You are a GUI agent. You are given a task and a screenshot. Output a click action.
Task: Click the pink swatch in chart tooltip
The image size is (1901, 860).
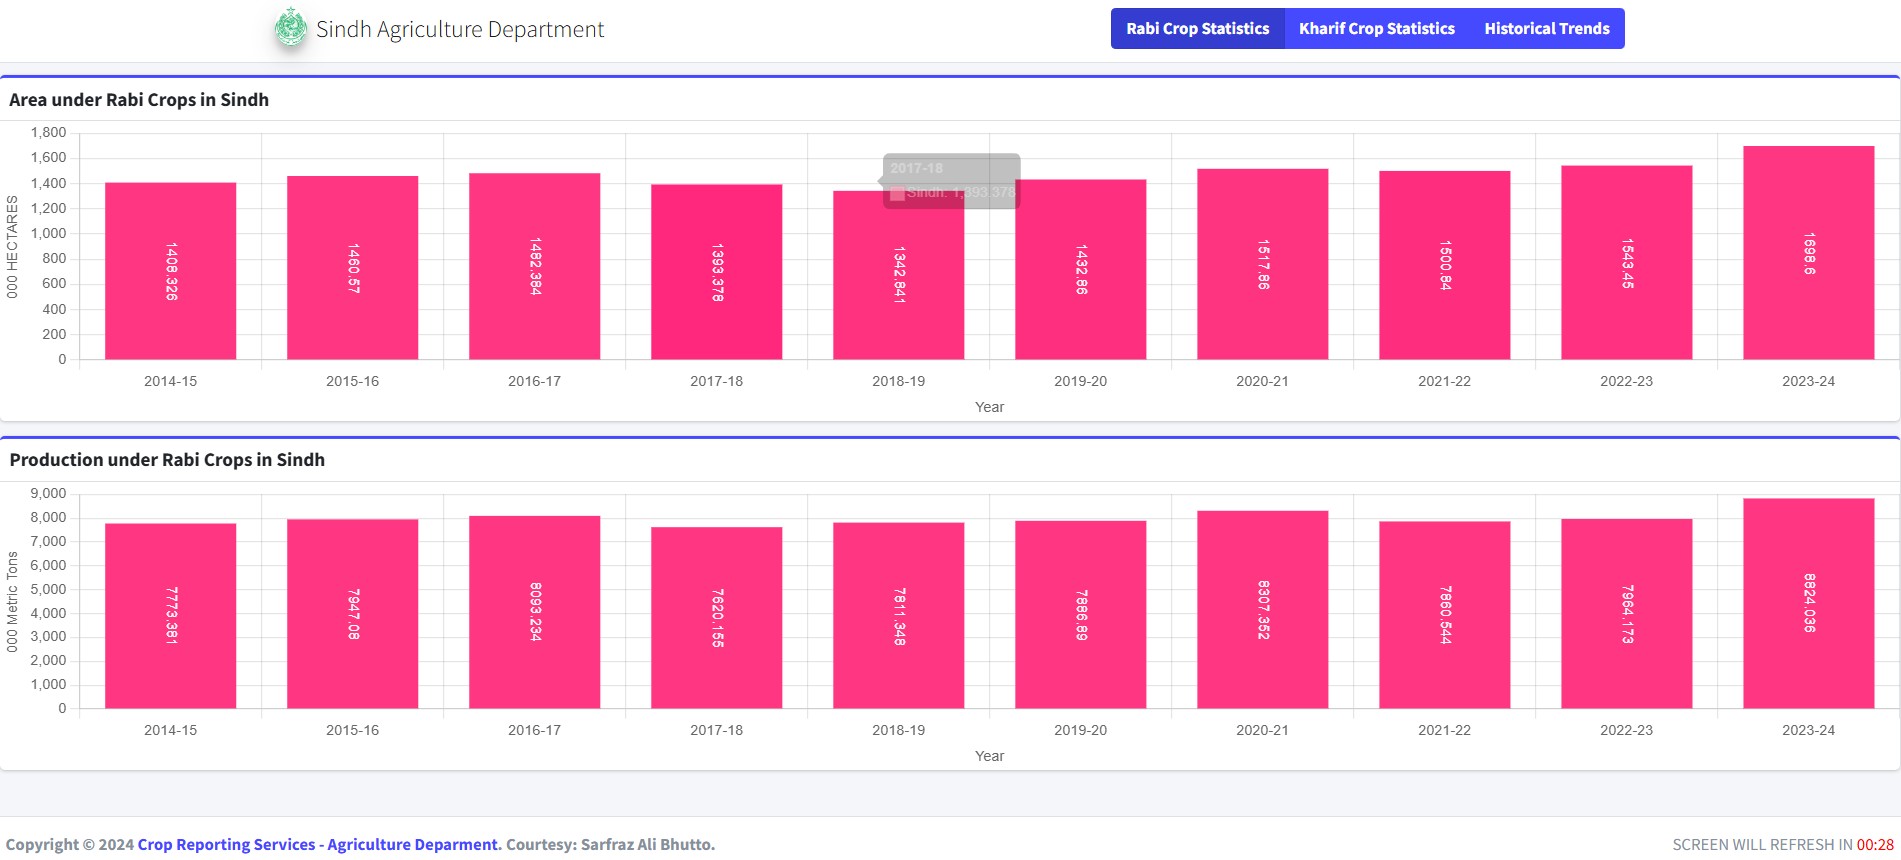click(897, 193)
